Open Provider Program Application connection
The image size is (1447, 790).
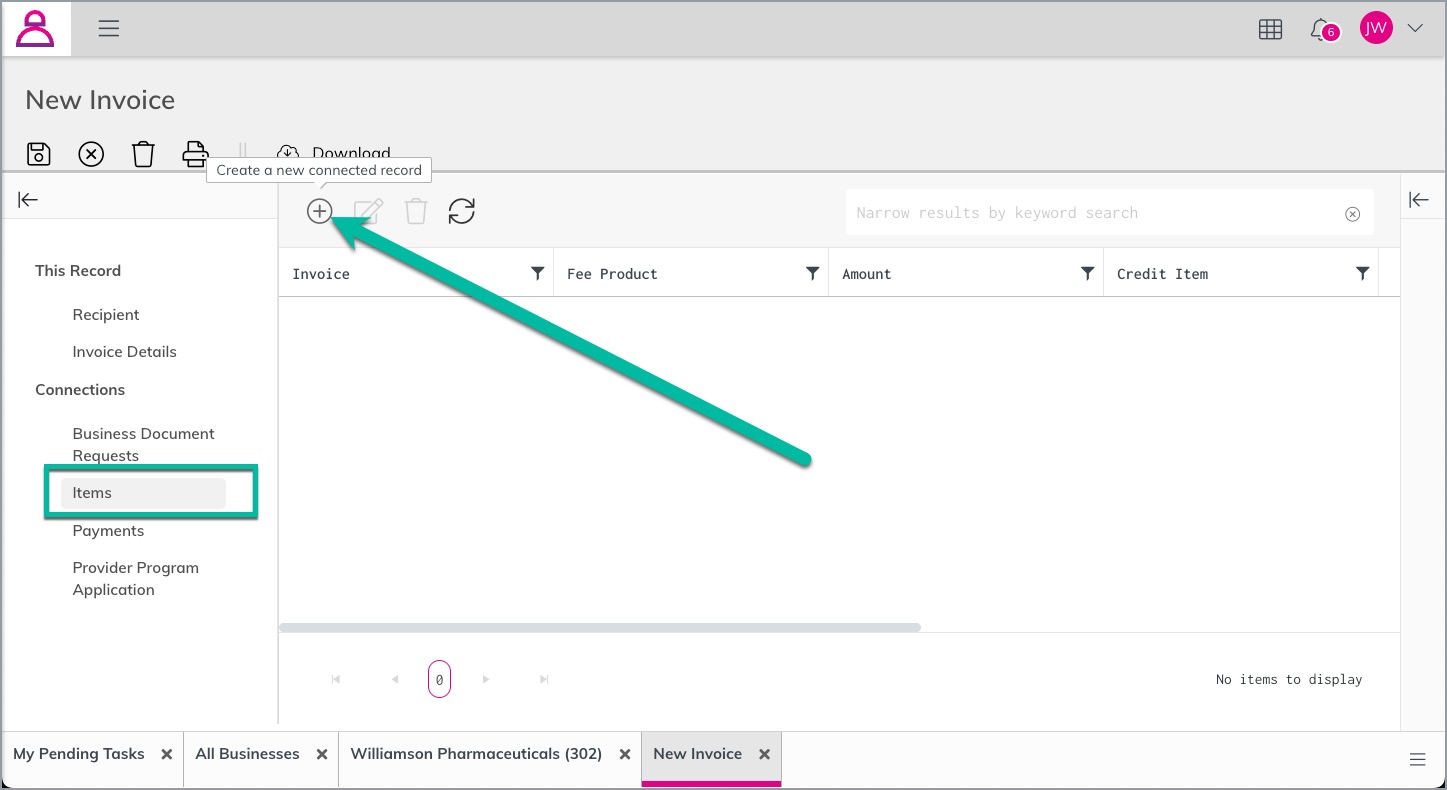pos(135,579)
